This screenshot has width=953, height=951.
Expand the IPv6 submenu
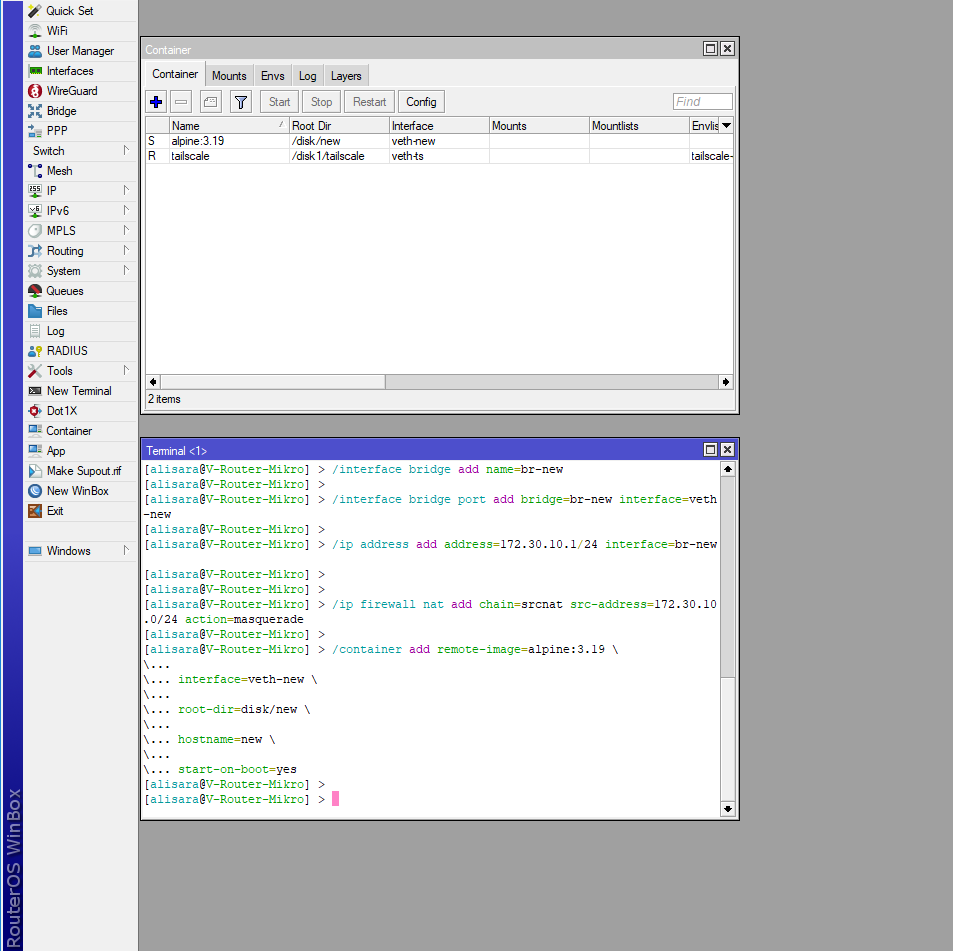[x=80, y=211]
